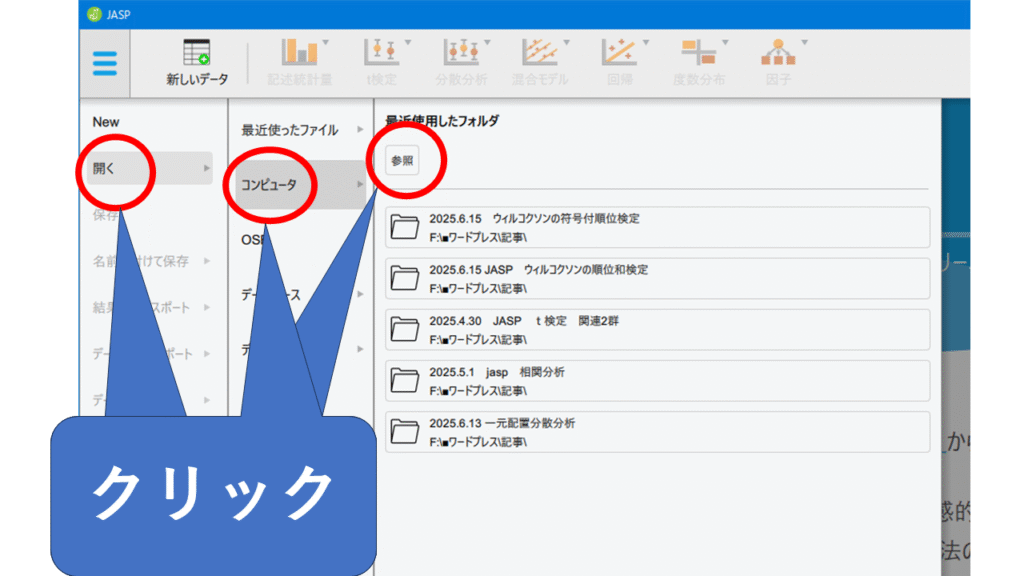
Task: Select New in the file menu
Action: pos(106,122)
